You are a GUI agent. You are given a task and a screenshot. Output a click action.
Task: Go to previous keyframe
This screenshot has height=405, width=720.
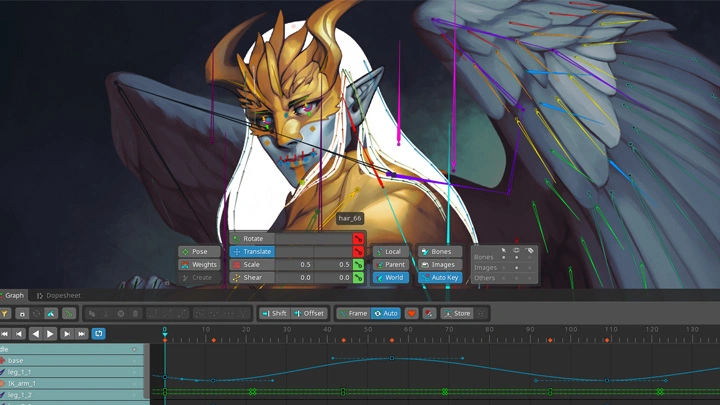pos(19,334)
